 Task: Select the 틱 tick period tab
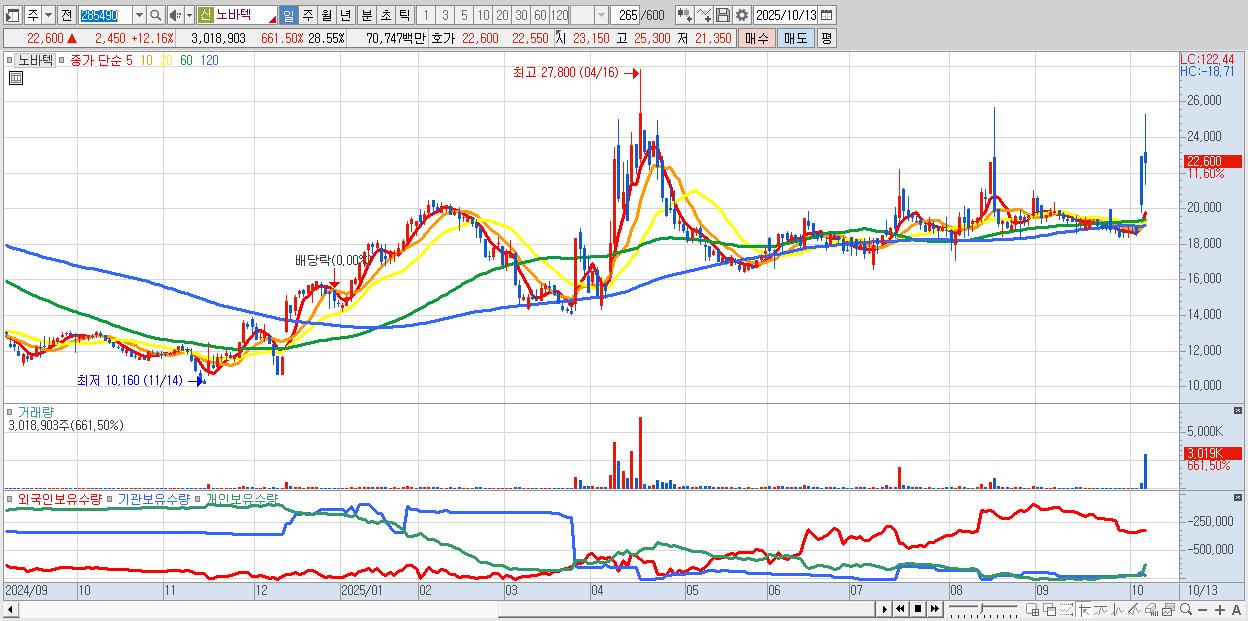[405, 15]
